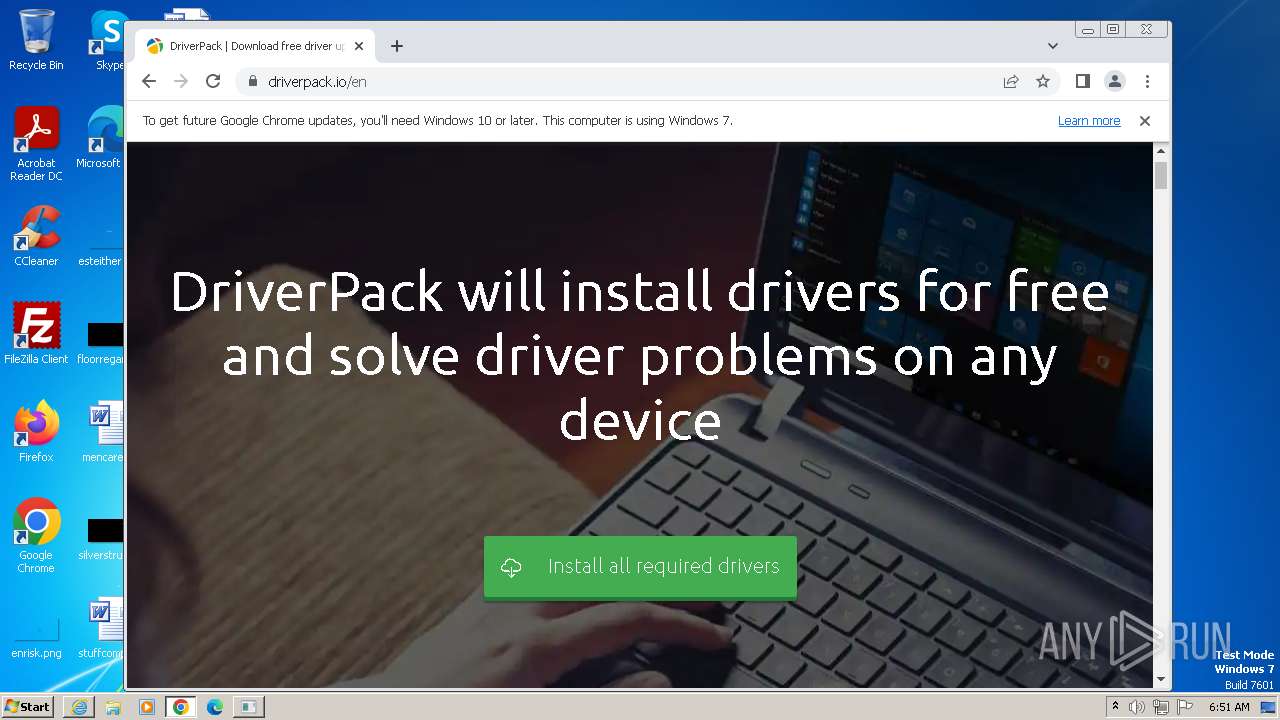Click the browser Back arrow
Screen dimensions: 1280x720
pos(149,81)
